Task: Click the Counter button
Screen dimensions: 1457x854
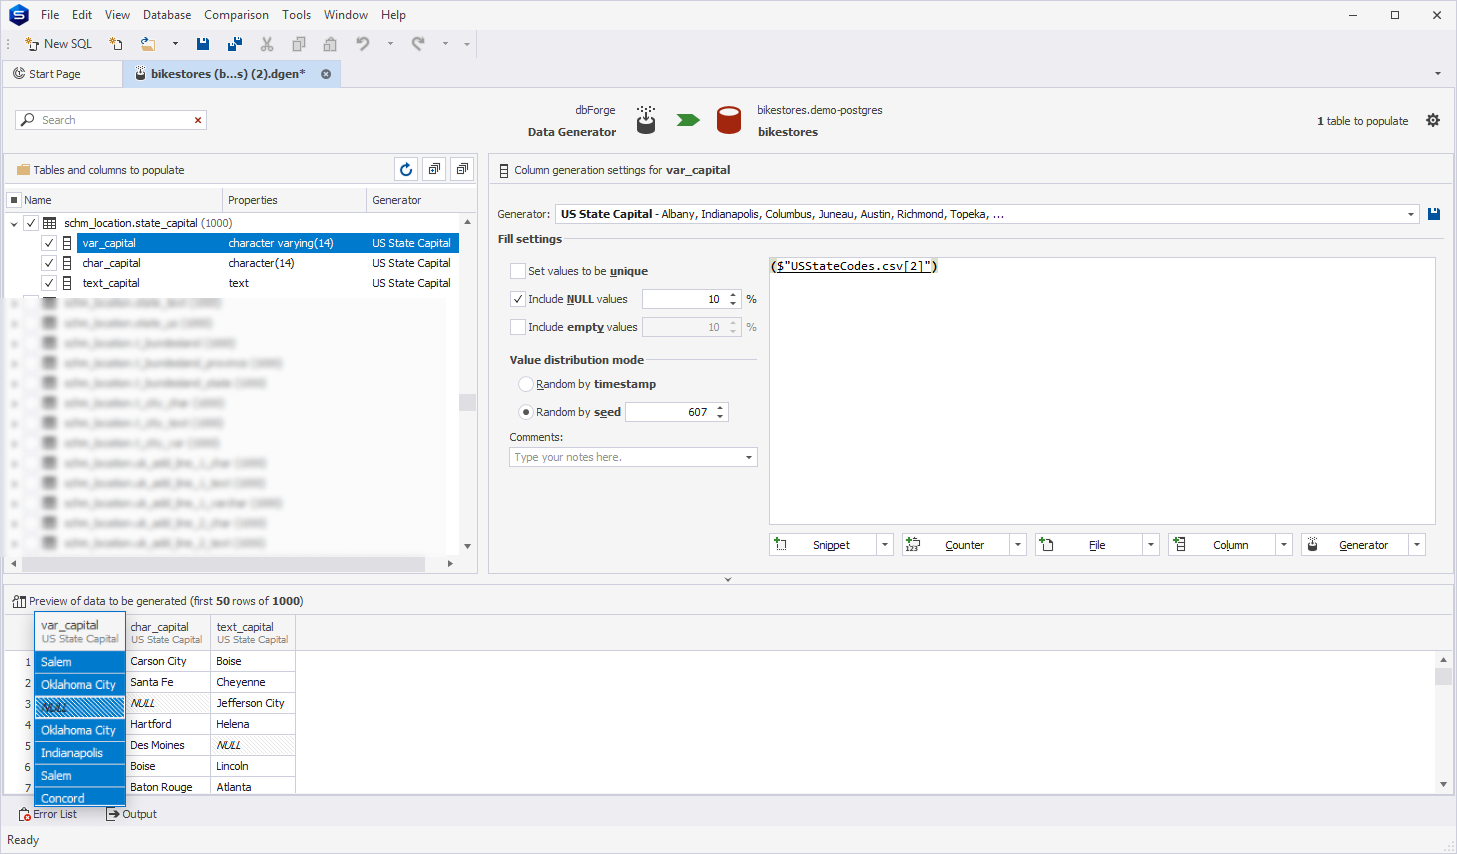Action: (x=956, y=545)
